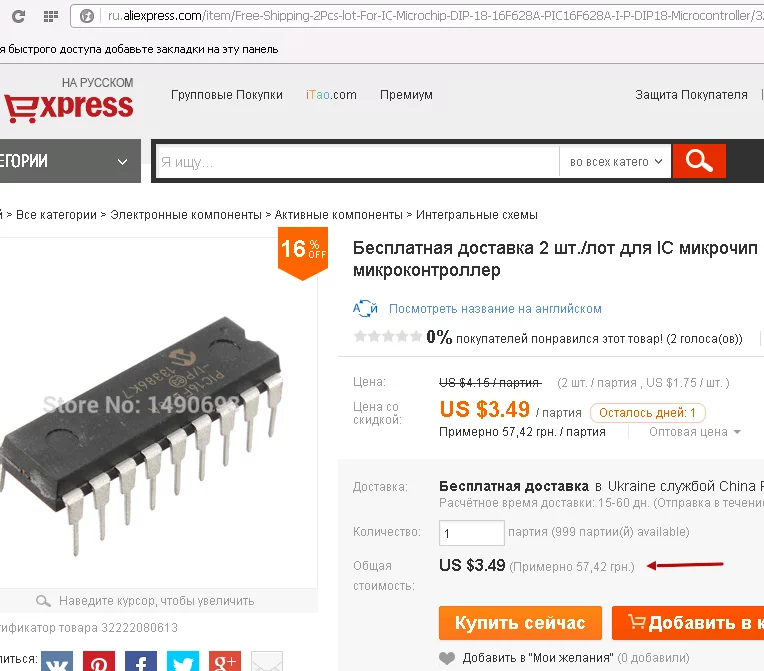Viewport: 764px width, 671px height.
Task: Expand the categories dropdown menu
Action: pyautogui.click(x=70, y=161)
